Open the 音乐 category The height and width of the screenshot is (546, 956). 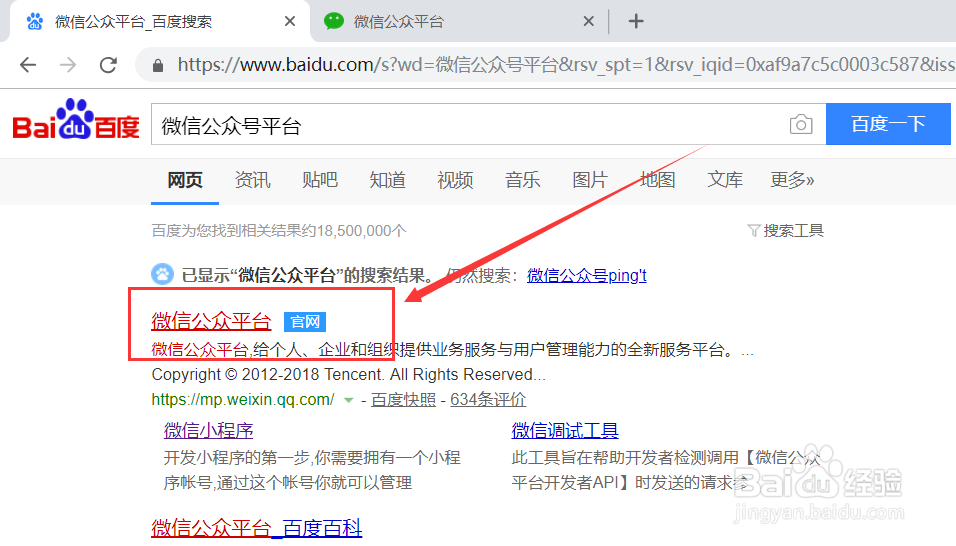523,180
